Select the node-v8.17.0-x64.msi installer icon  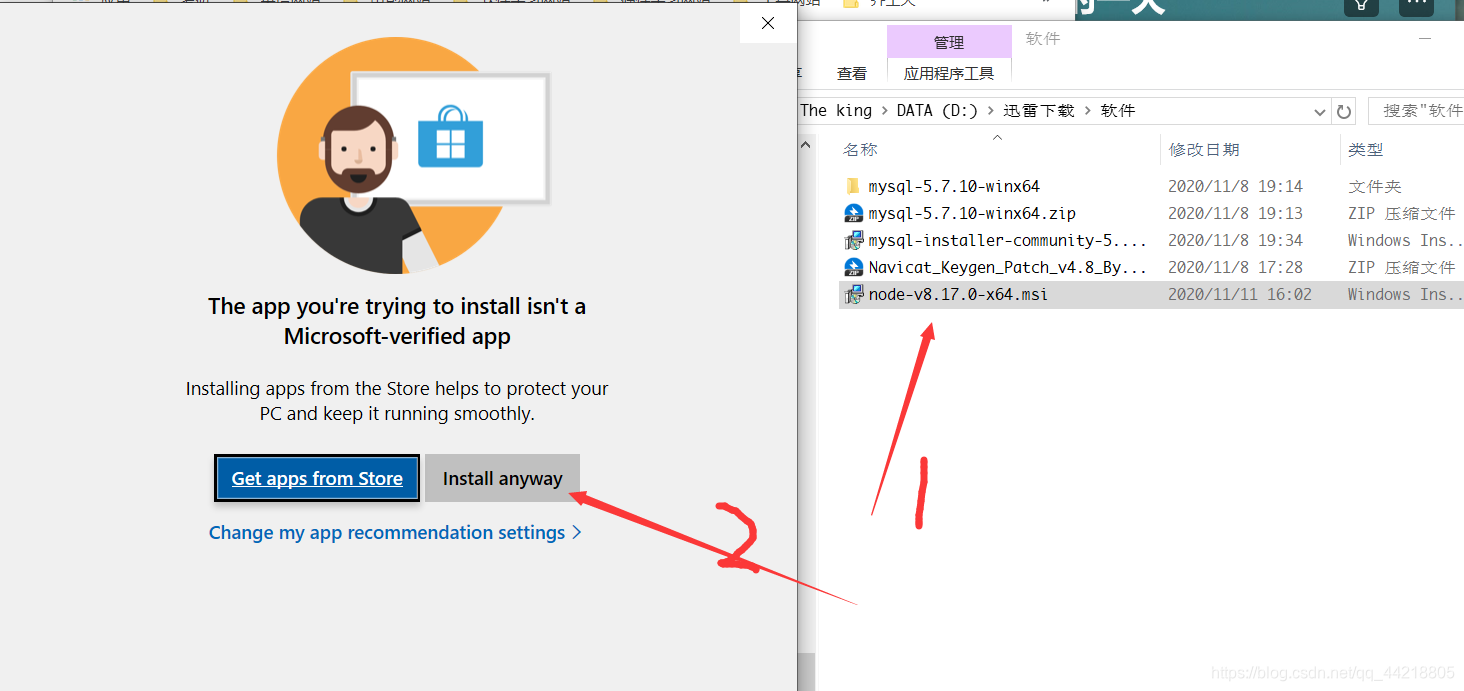pyautogui.click(x=854, y=295)
